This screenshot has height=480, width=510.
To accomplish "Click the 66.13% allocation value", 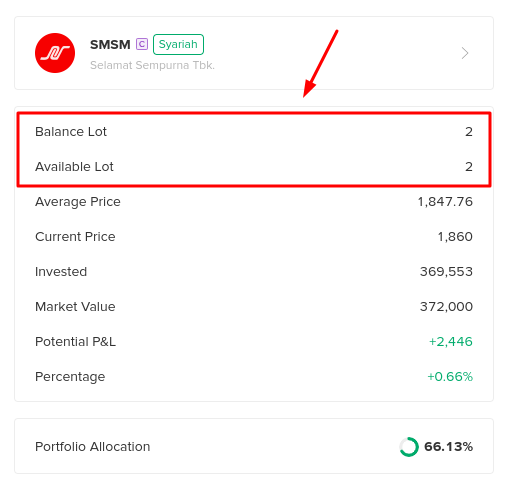I will click(448, 447).
